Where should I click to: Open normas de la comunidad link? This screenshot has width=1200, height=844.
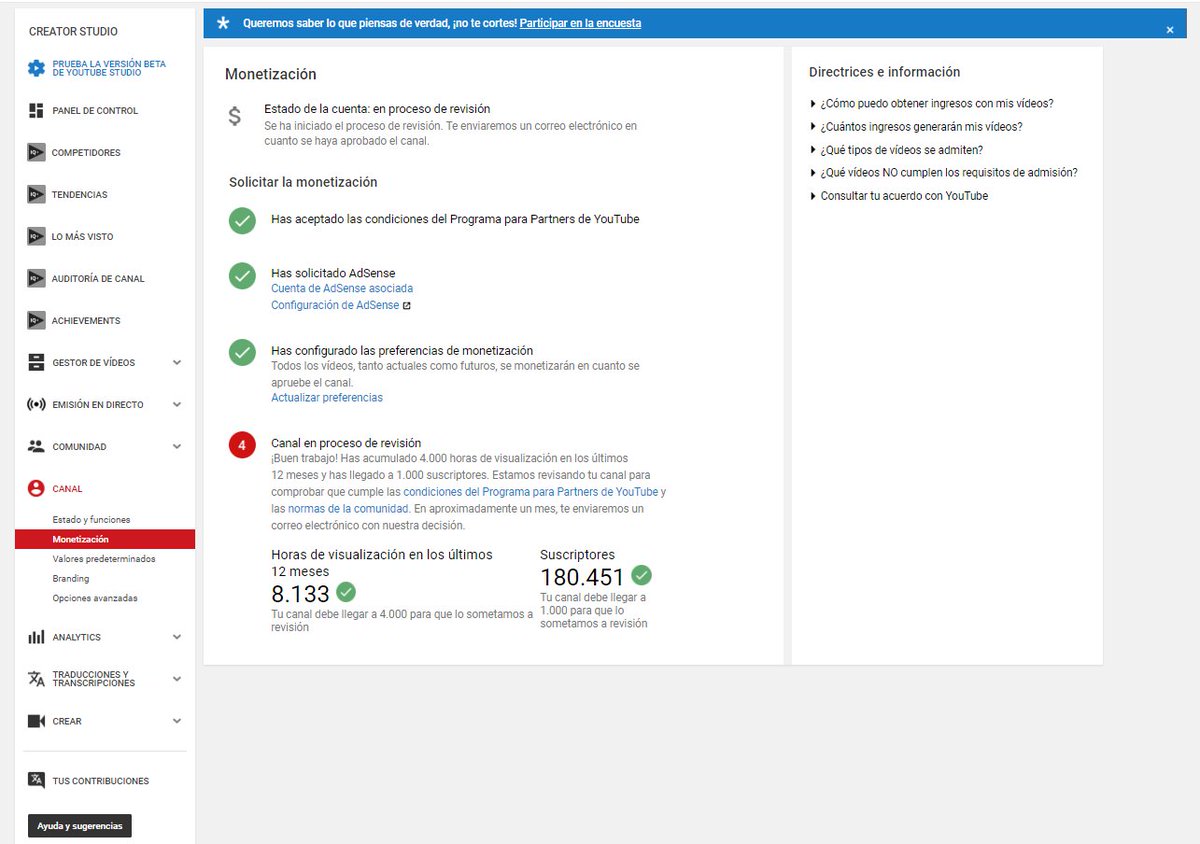click(348, 509)
